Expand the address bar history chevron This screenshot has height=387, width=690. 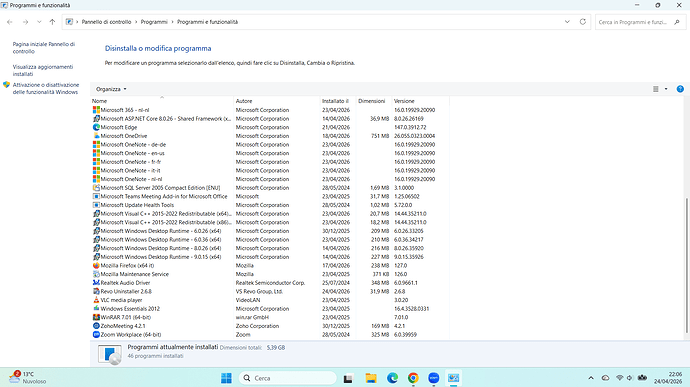click(567, 22)
